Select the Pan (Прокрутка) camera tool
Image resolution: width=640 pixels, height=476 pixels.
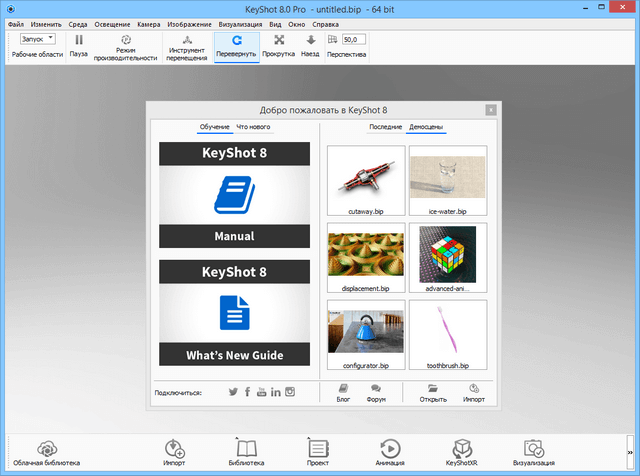278,41
